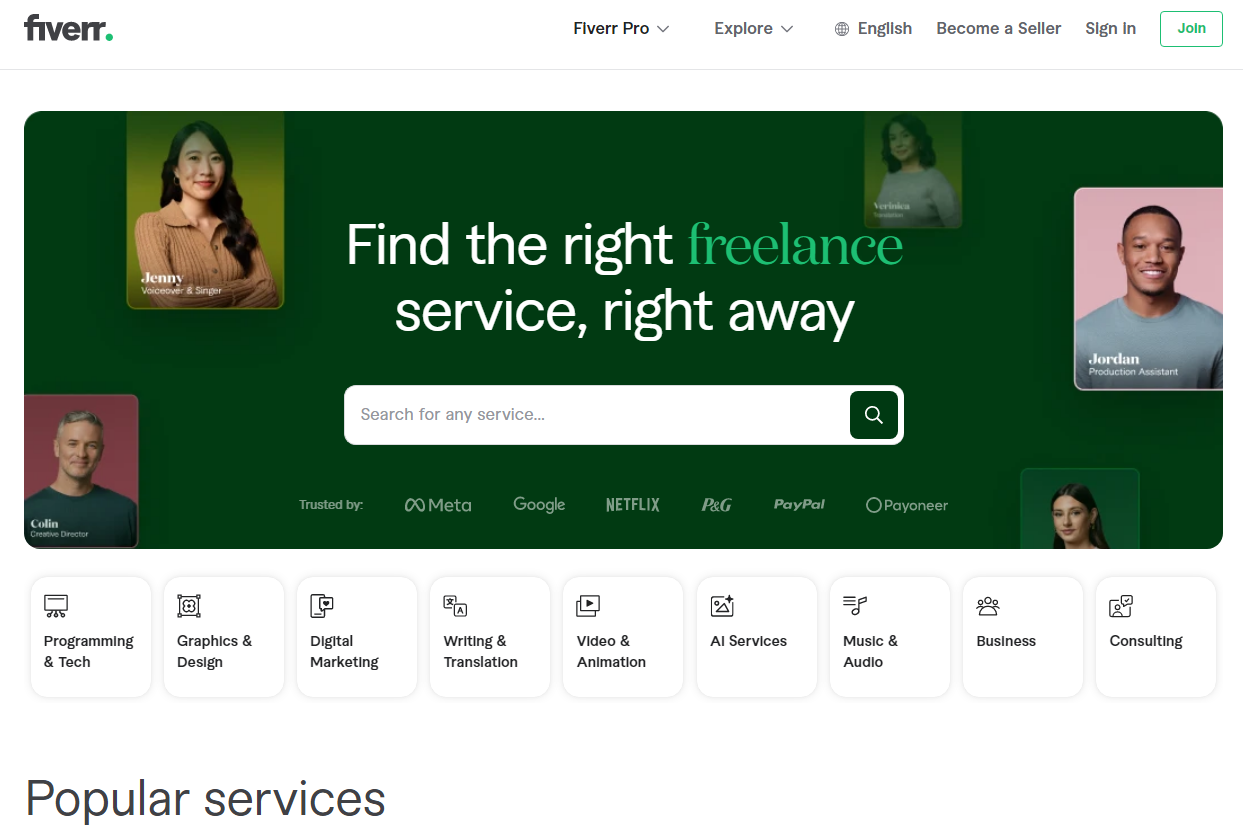The image size is (1243, 835).
Task: Click the Become a Seller link
Action: 998,28
